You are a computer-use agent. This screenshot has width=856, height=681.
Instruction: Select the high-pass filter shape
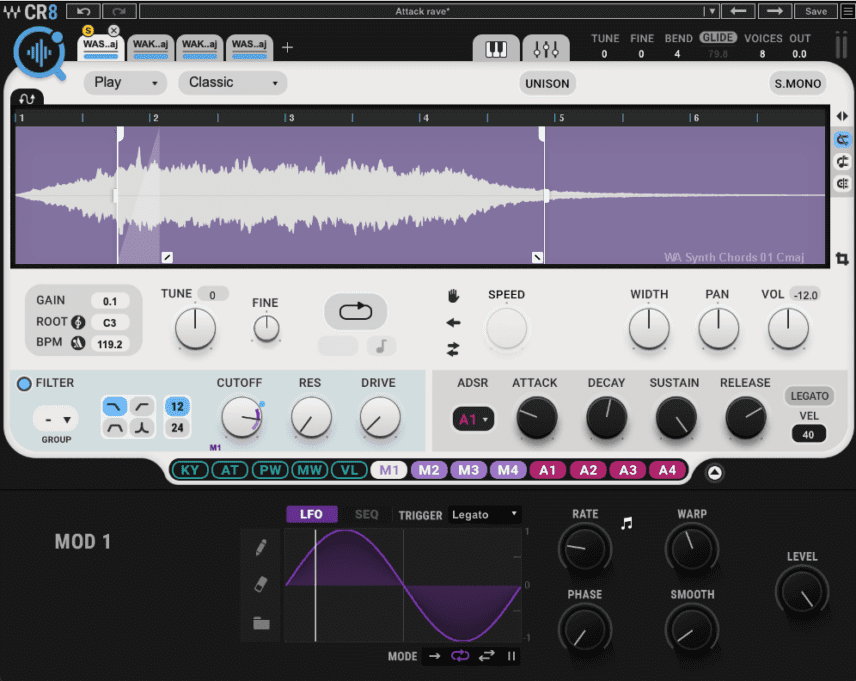click(142, 407)
